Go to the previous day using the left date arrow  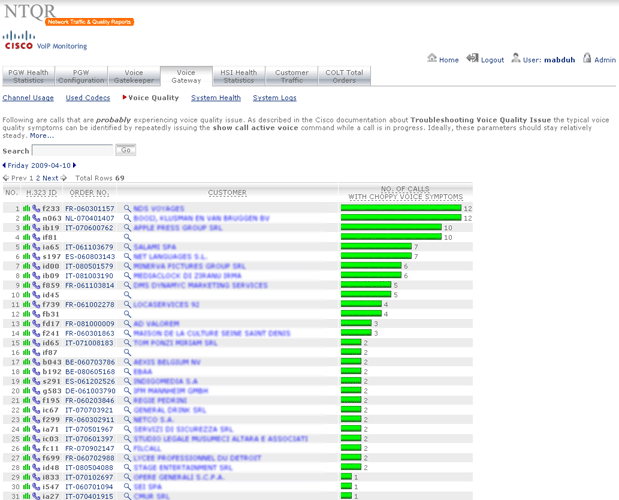click(x=4, y=166)
